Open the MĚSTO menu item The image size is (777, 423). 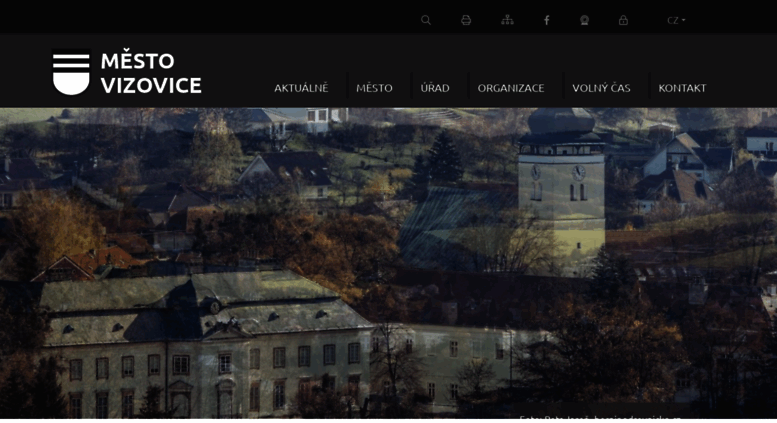tap(374, 88)
